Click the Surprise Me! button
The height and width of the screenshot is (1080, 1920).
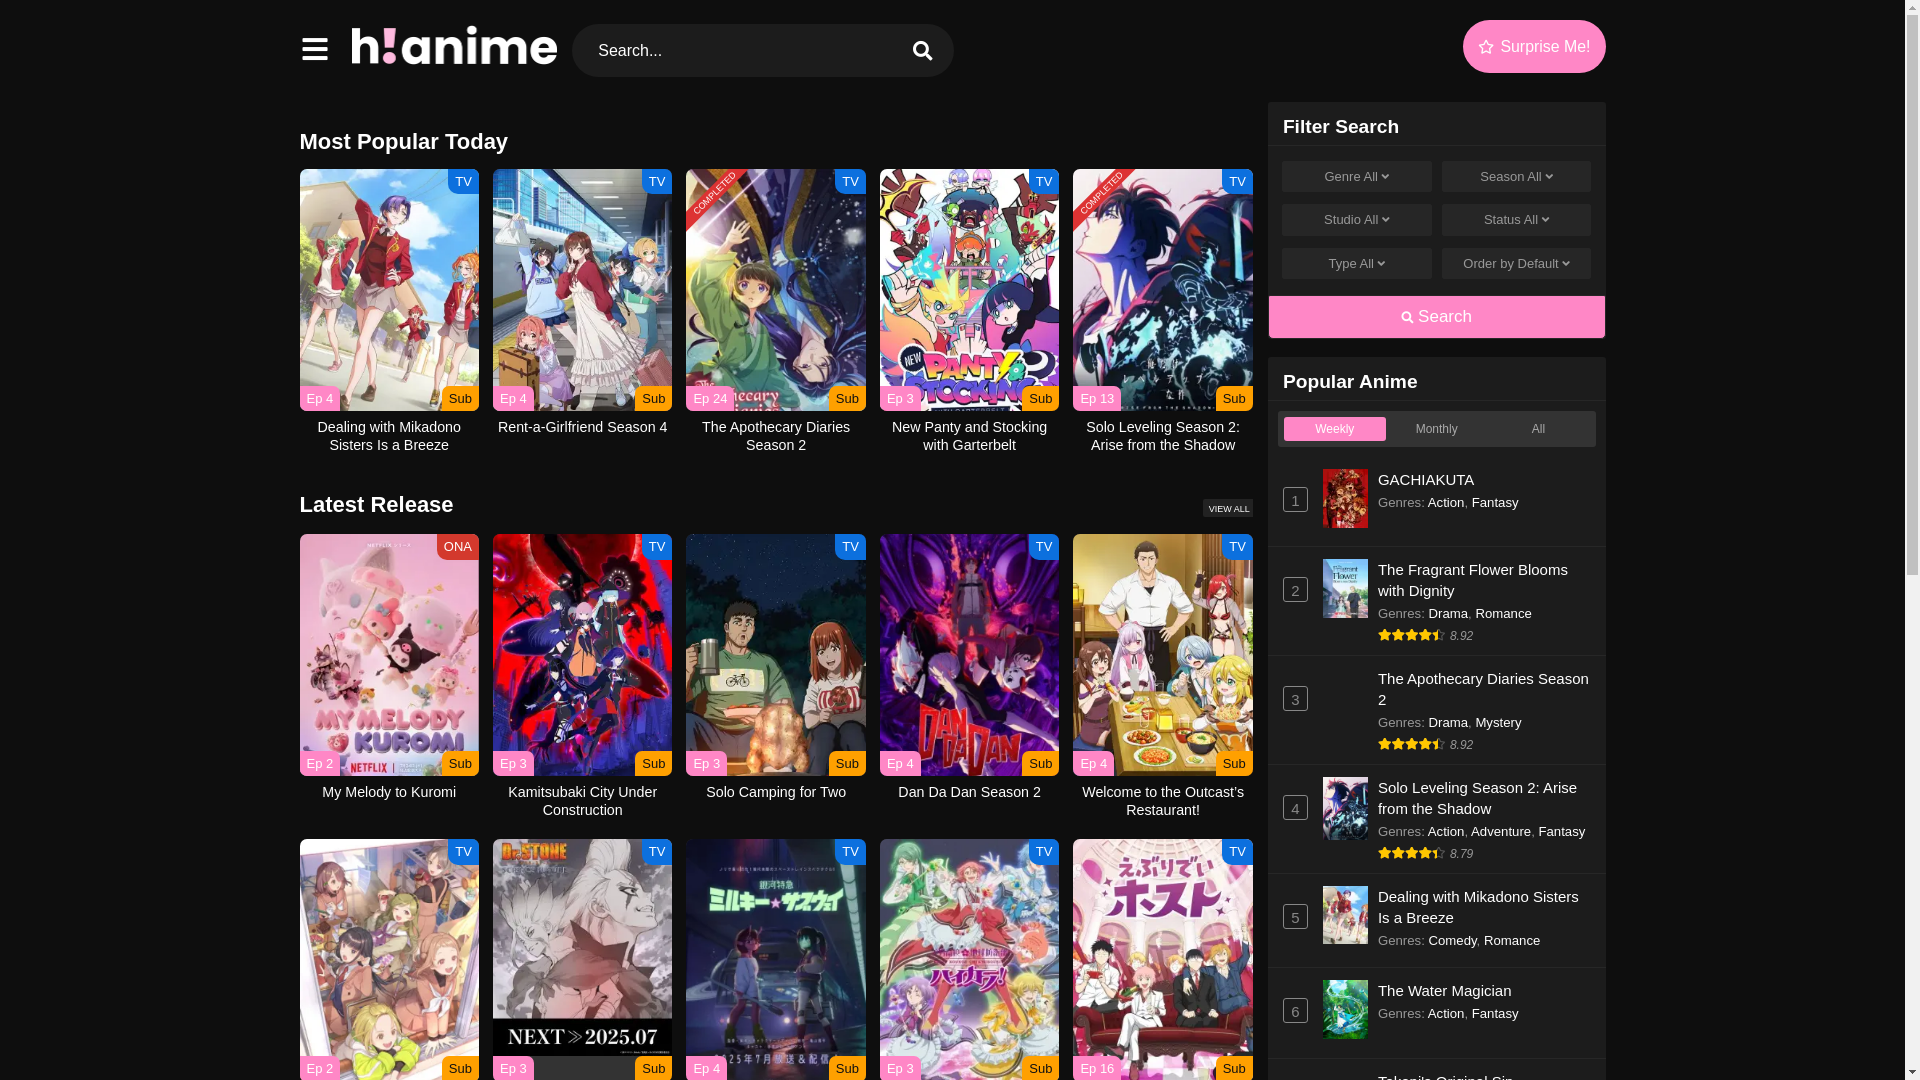(1534, 47)
